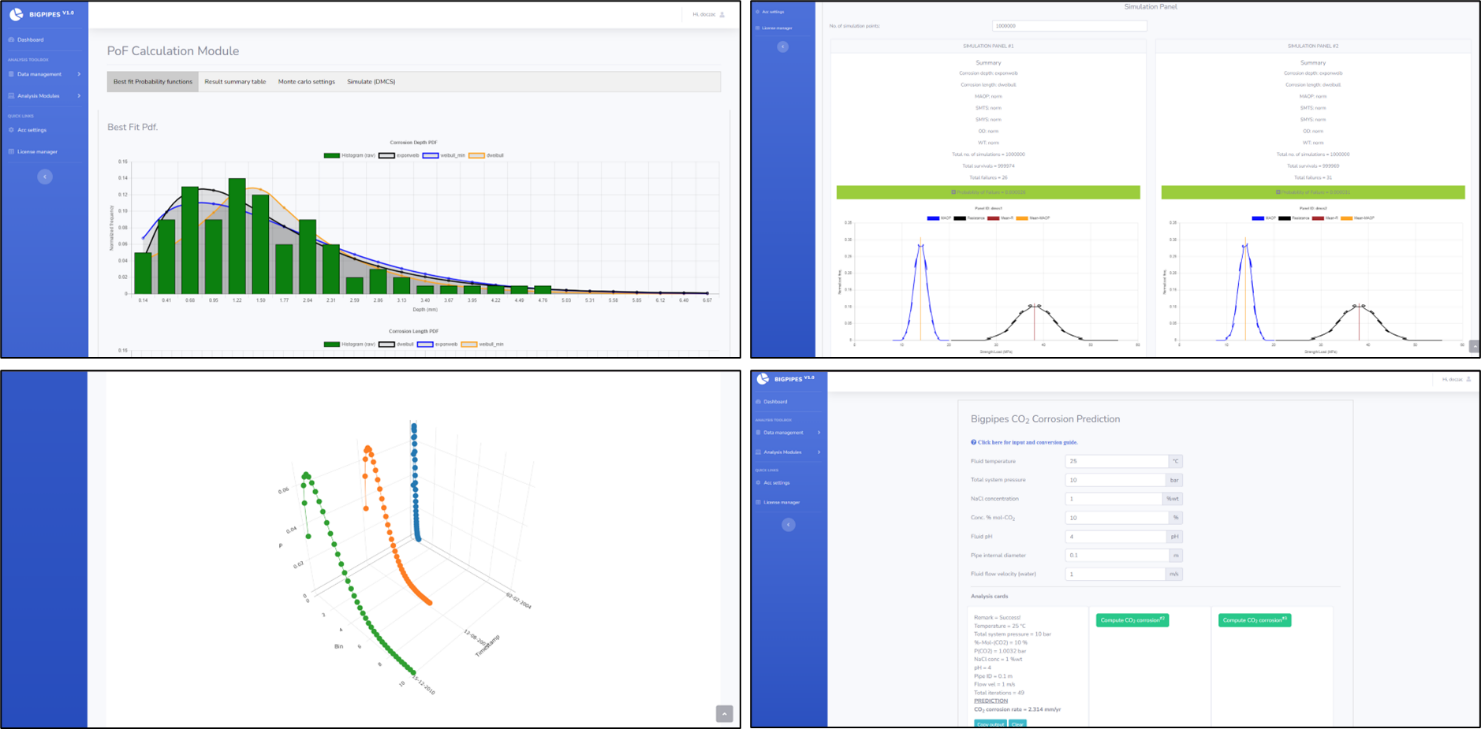
Task: Collapse the sidebar beside the Simulation Panel
Action: click(782, 46)
